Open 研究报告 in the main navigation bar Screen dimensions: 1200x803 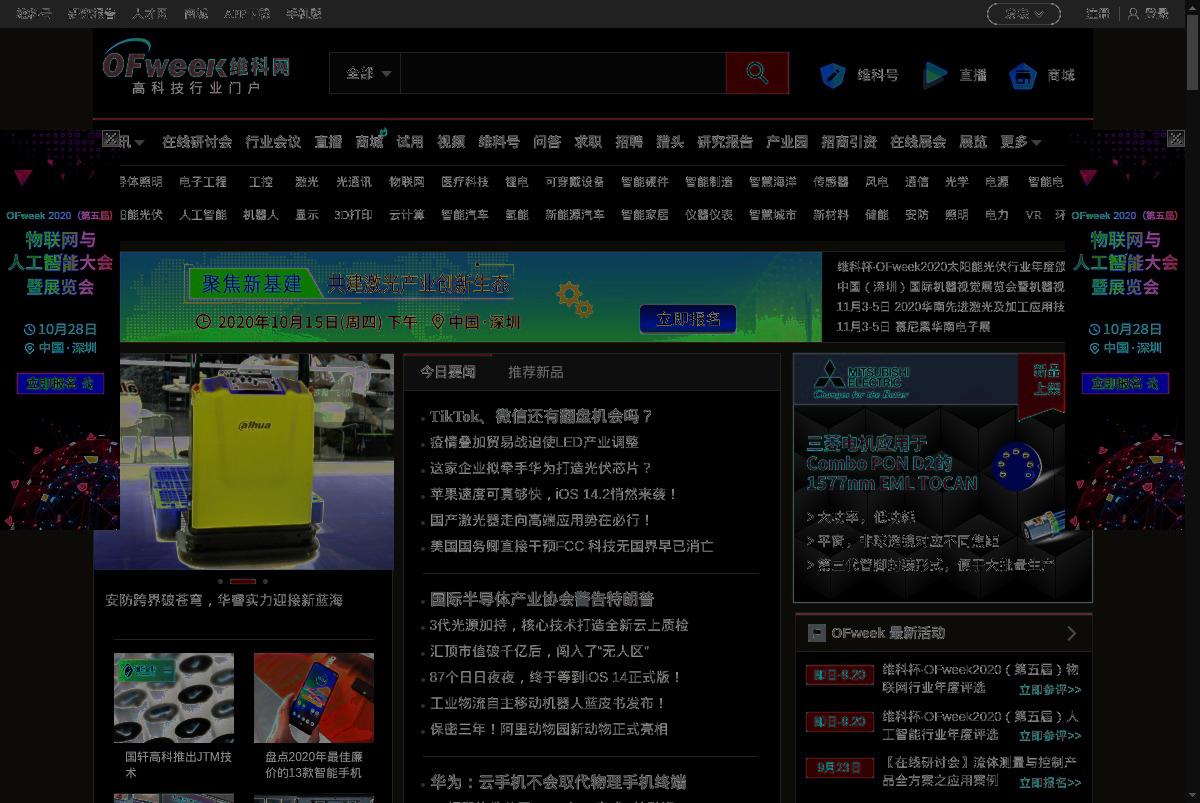tap(725, 142)
